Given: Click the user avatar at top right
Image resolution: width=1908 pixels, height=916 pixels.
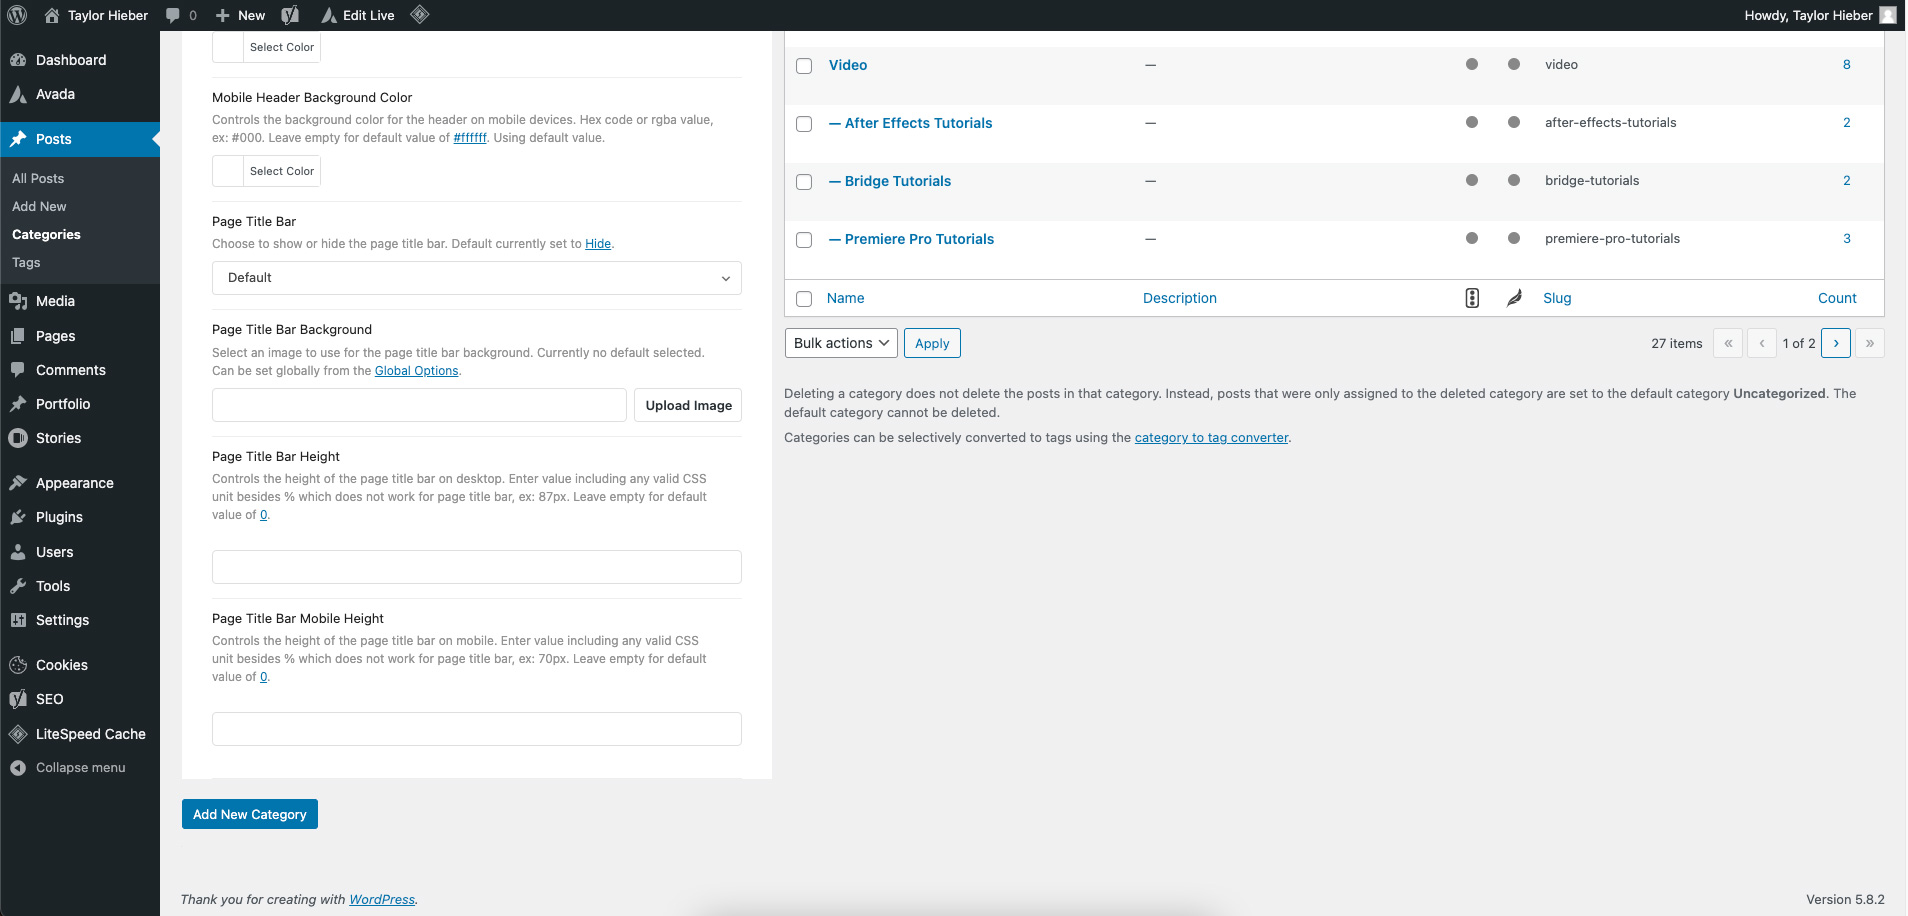Looking at the screenshot, I should 1887,15.
